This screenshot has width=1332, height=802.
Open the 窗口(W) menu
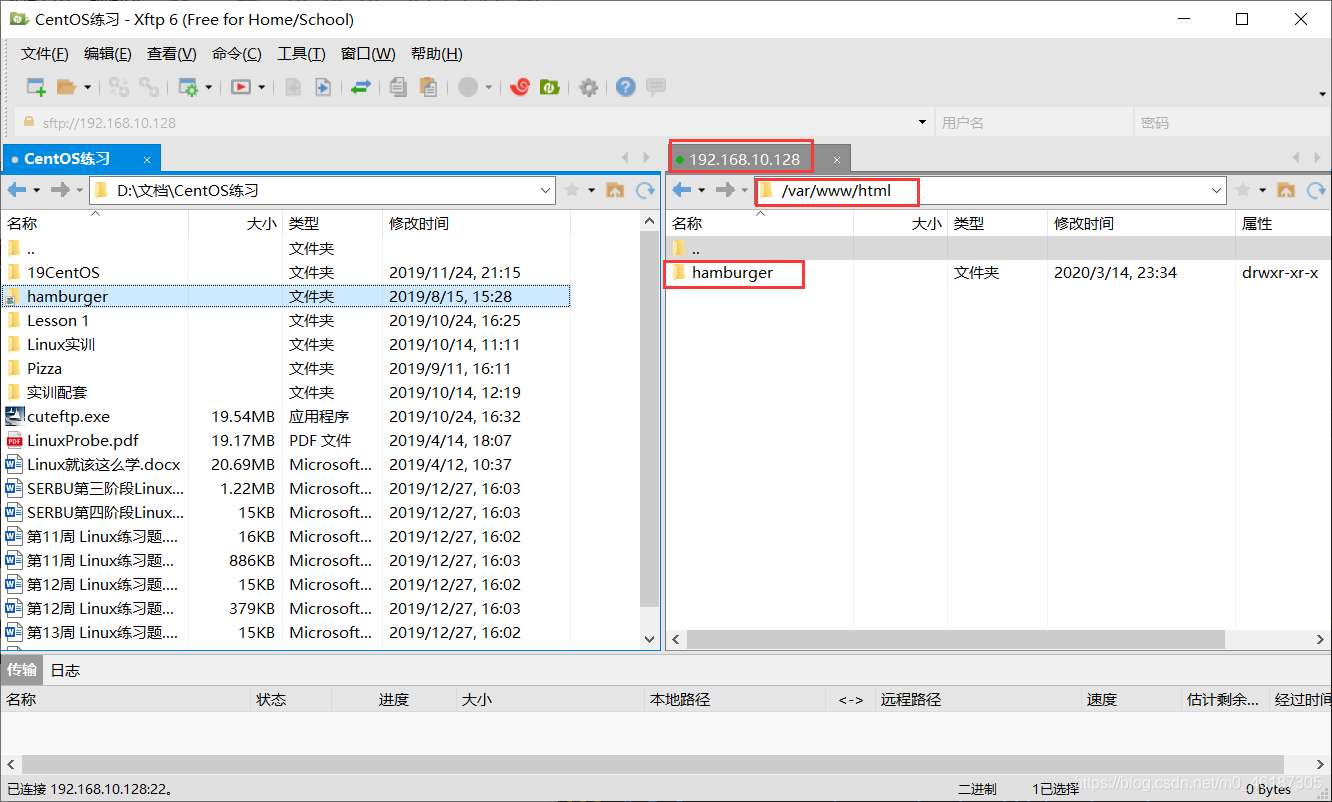[x=368, y=54]
